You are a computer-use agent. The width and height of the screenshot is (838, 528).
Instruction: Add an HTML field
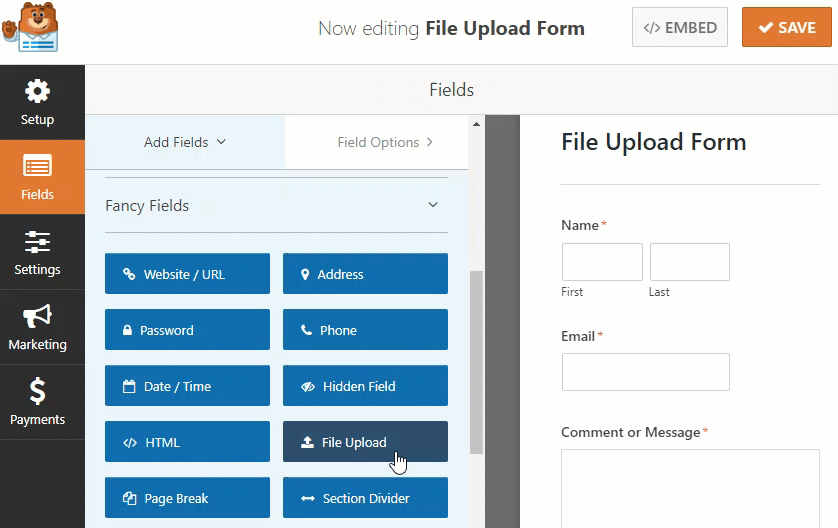coord(188,442)
